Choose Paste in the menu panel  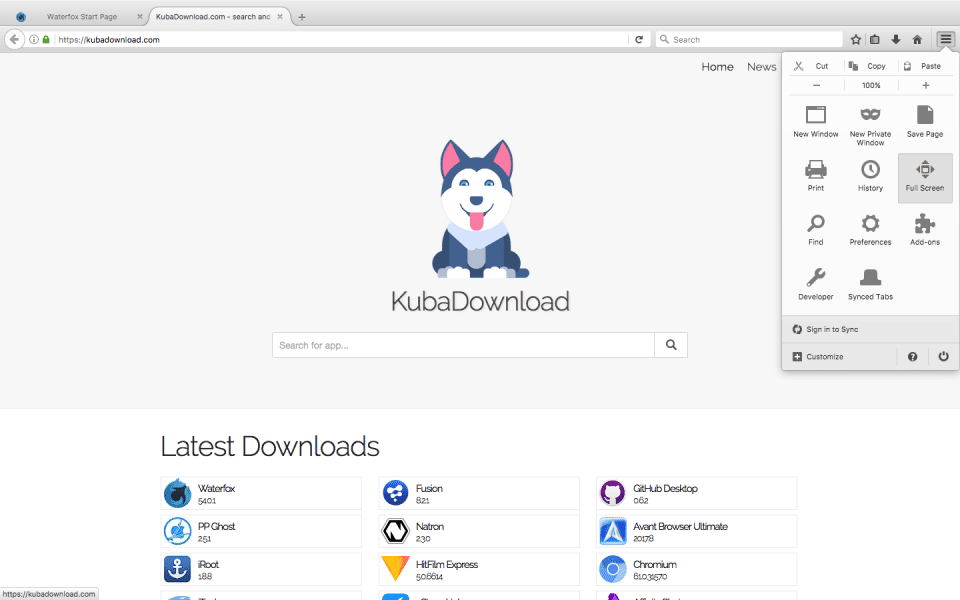924,66
